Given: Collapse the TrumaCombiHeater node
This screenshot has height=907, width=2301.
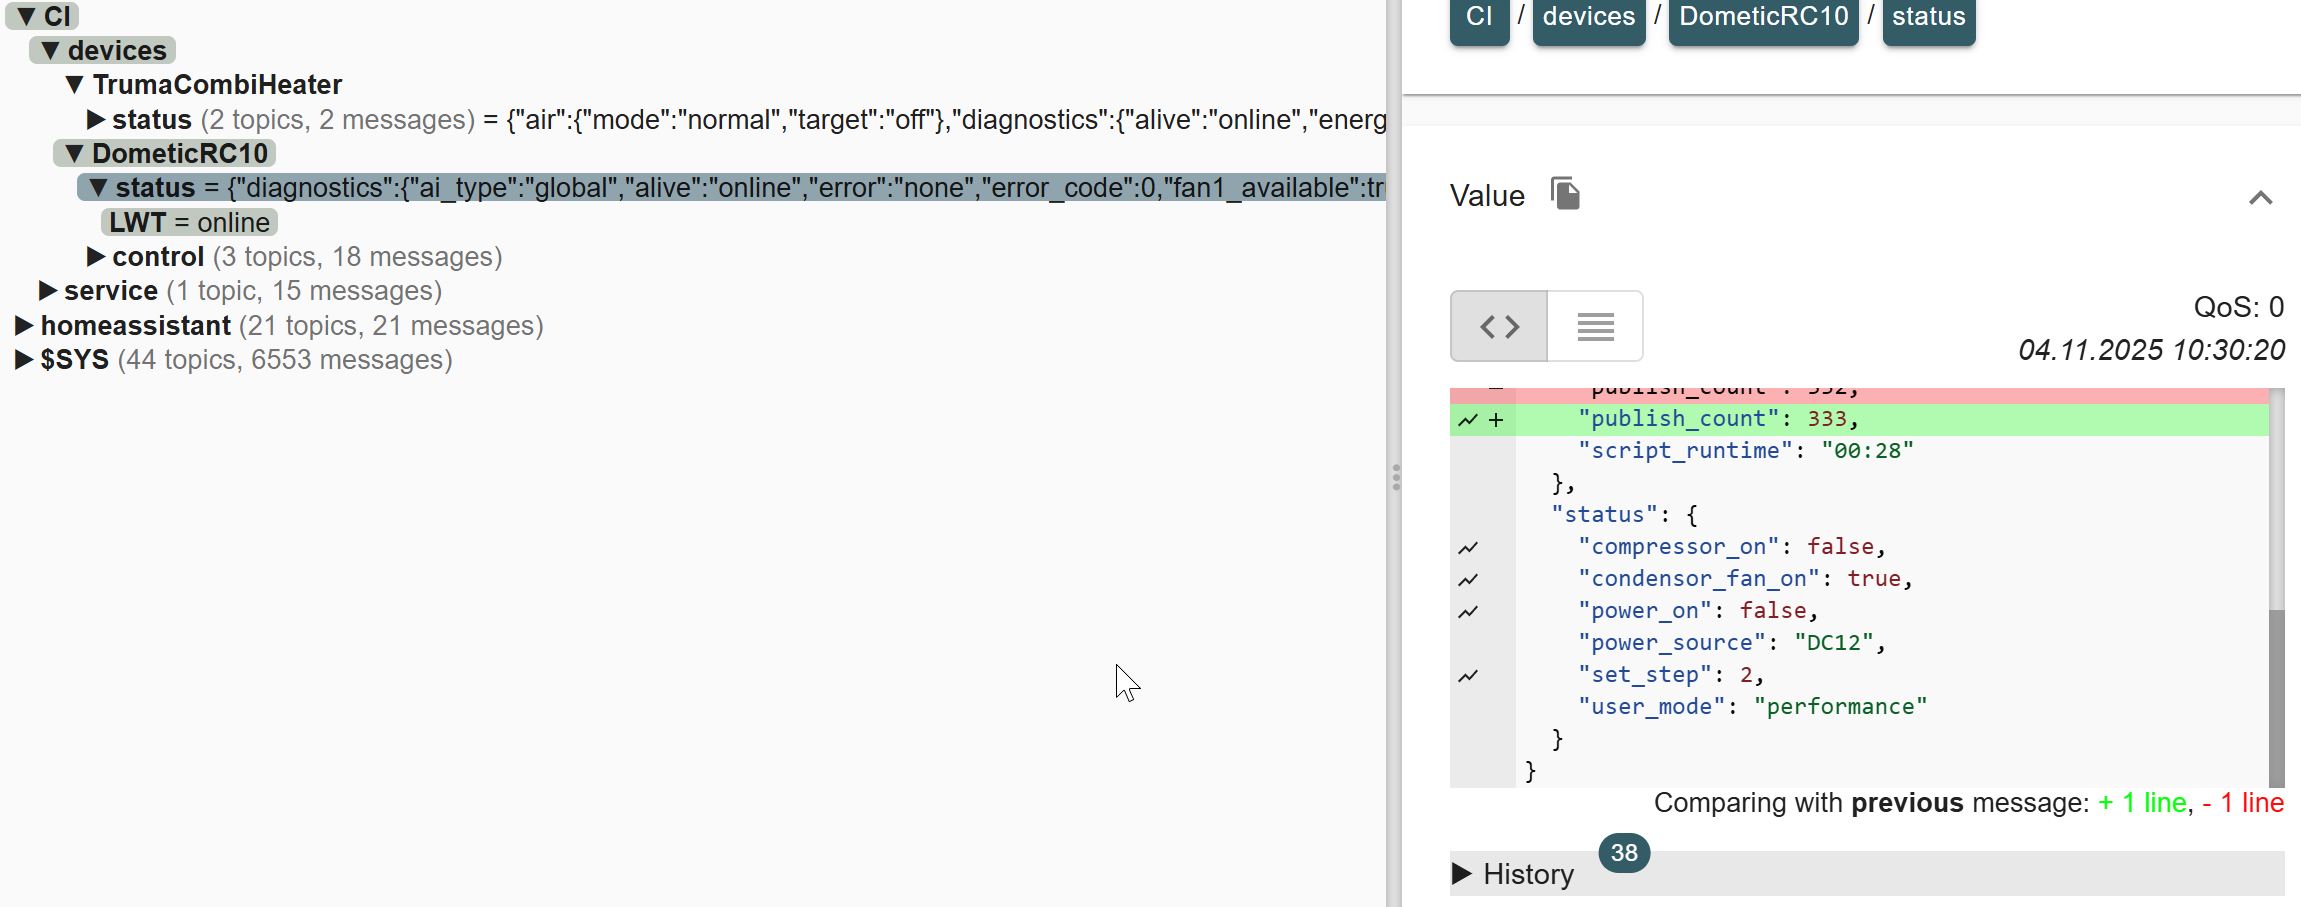Looking at the screenshot, I should pyautogui.click(x=74, y=85).
